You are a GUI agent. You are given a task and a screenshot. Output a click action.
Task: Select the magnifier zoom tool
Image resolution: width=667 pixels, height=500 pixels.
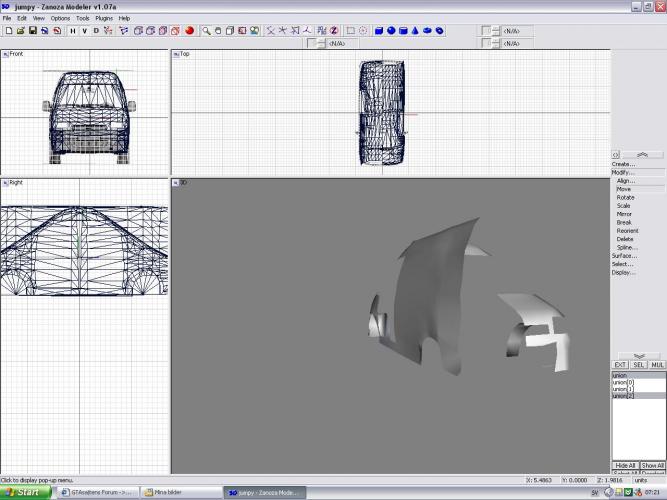click(x=207, y=31)
